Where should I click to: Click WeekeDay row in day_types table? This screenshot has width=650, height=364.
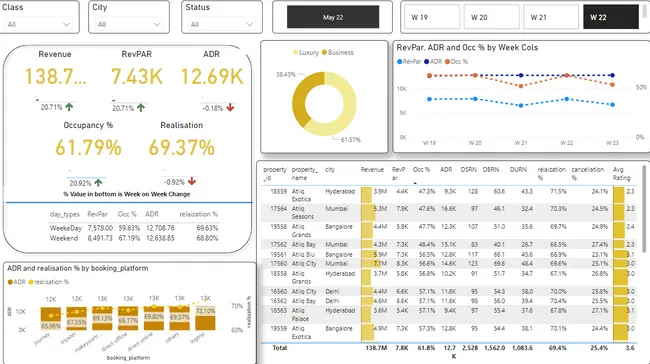pyautogui.click(x=133, y=228)
